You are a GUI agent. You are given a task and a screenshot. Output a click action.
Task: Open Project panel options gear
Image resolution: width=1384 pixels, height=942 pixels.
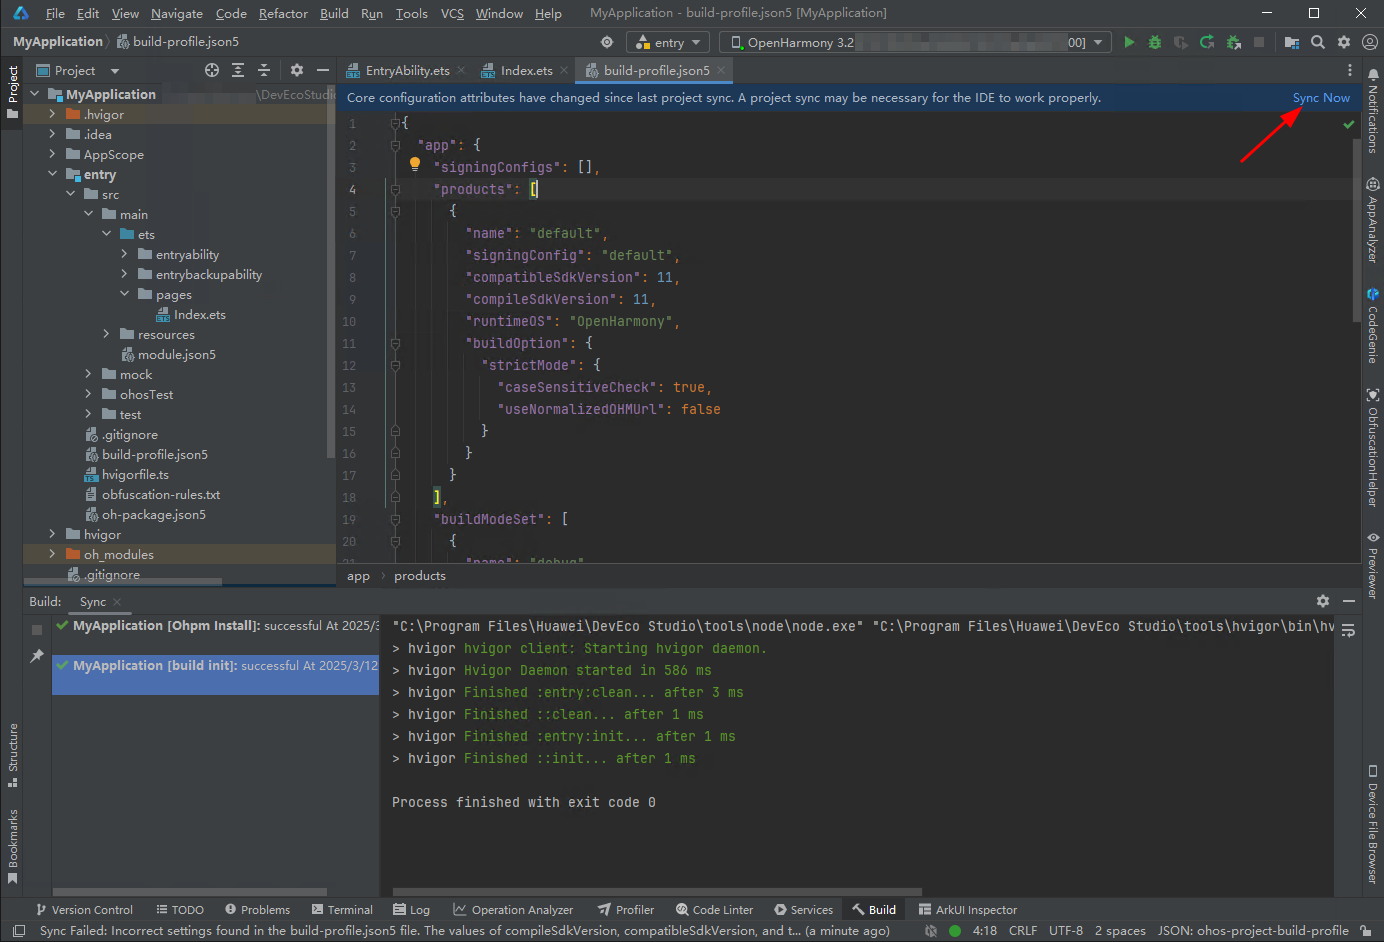pos(297,70)
